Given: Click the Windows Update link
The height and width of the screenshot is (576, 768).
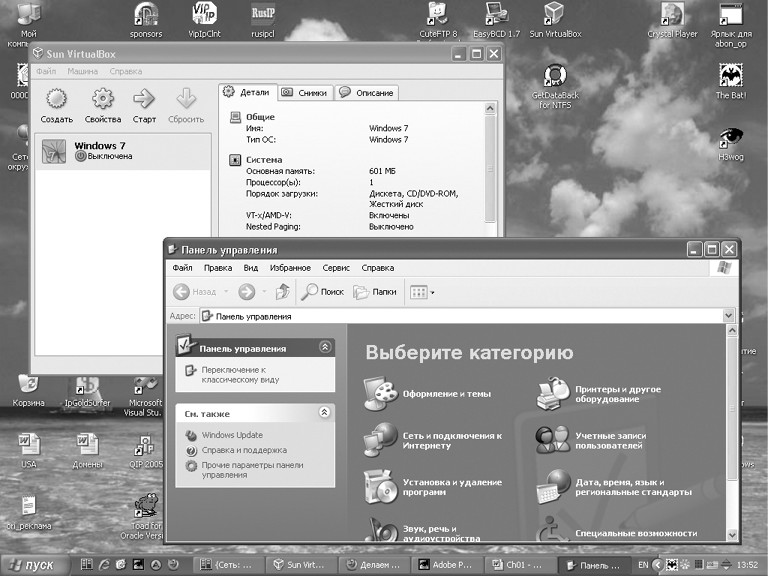Looking at the screenshot, I should 231,435.
